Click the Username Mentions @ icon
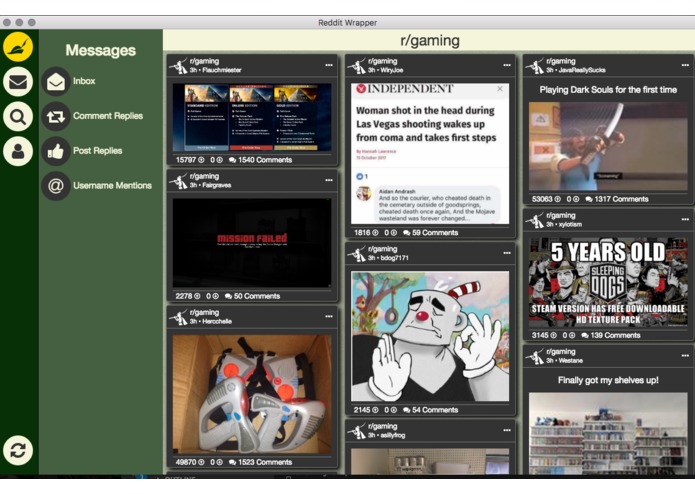This screenshot has width=695, height=494. click(x=56, y=186)
